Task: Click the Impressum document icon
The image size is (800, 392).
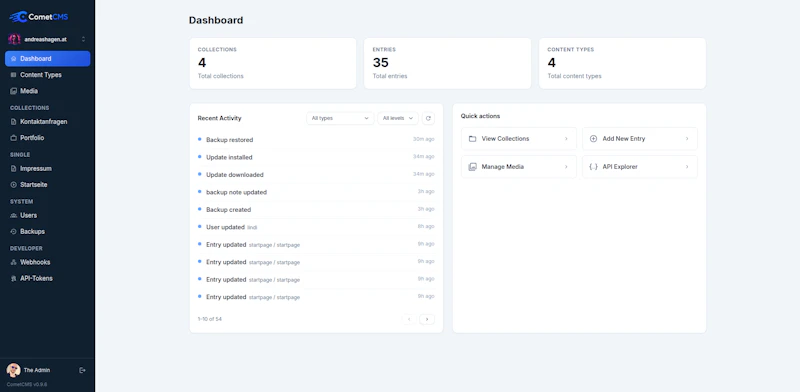Action: [13, 168]
